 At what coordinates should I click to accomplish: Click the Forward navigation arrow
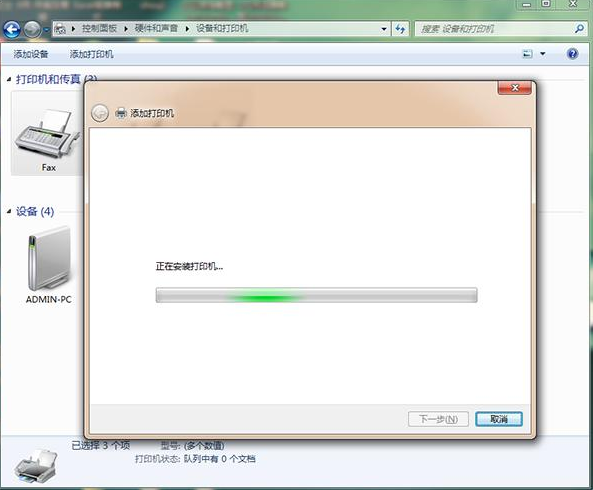click(32, 29)
